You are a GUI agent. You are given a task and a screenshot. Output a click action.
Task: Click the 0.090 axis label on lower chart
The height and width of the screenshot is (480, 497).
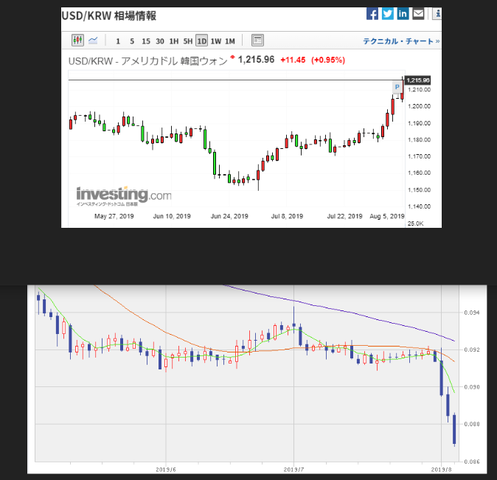coord(472,387)
